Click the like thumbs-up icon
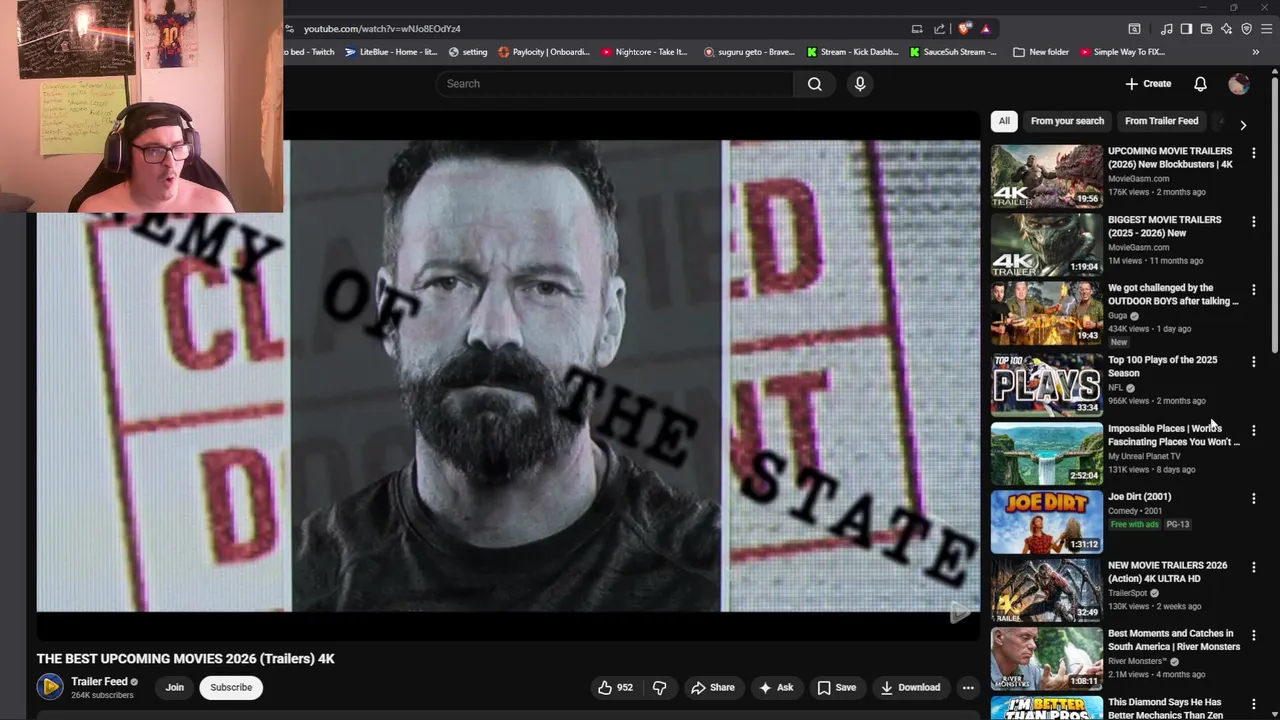 (x=605, y=688)
